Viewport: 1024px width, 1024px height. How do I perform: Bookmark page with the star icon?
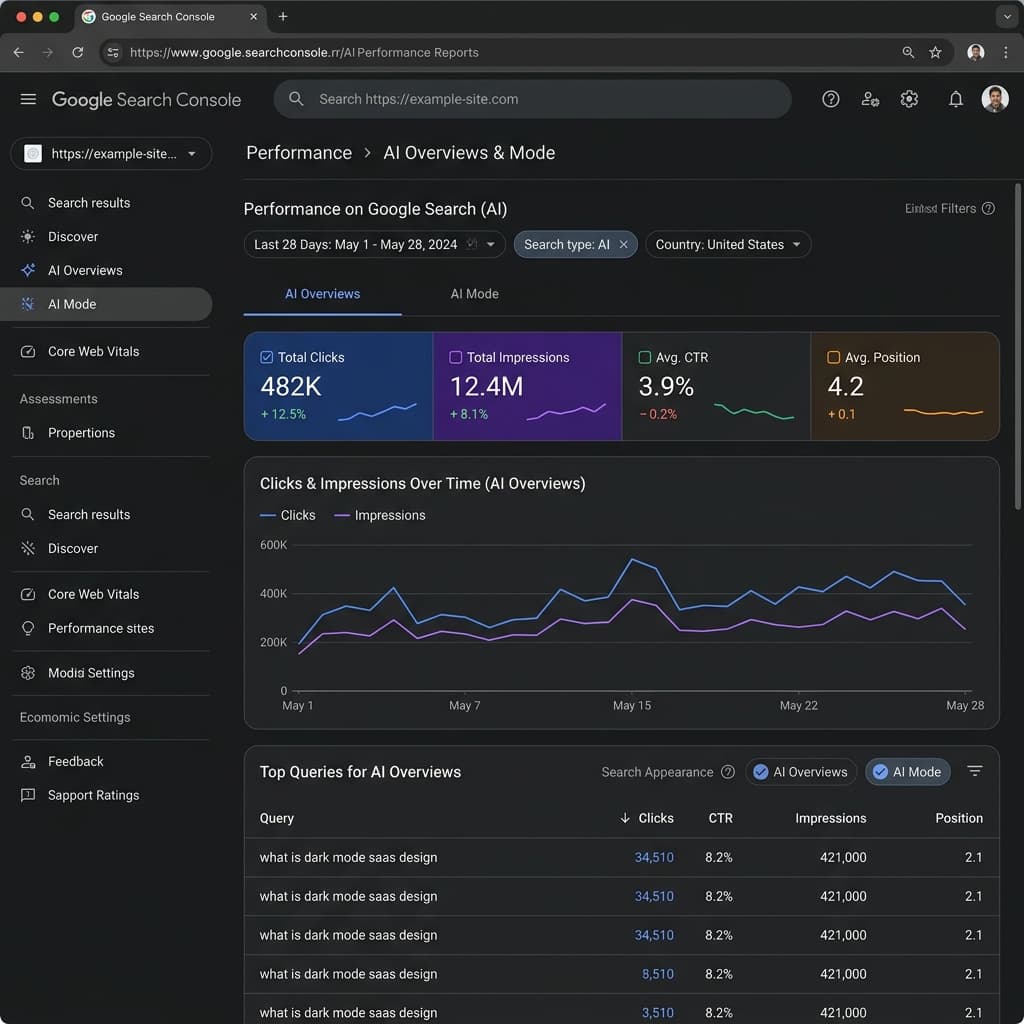click(x=935, y=52)
